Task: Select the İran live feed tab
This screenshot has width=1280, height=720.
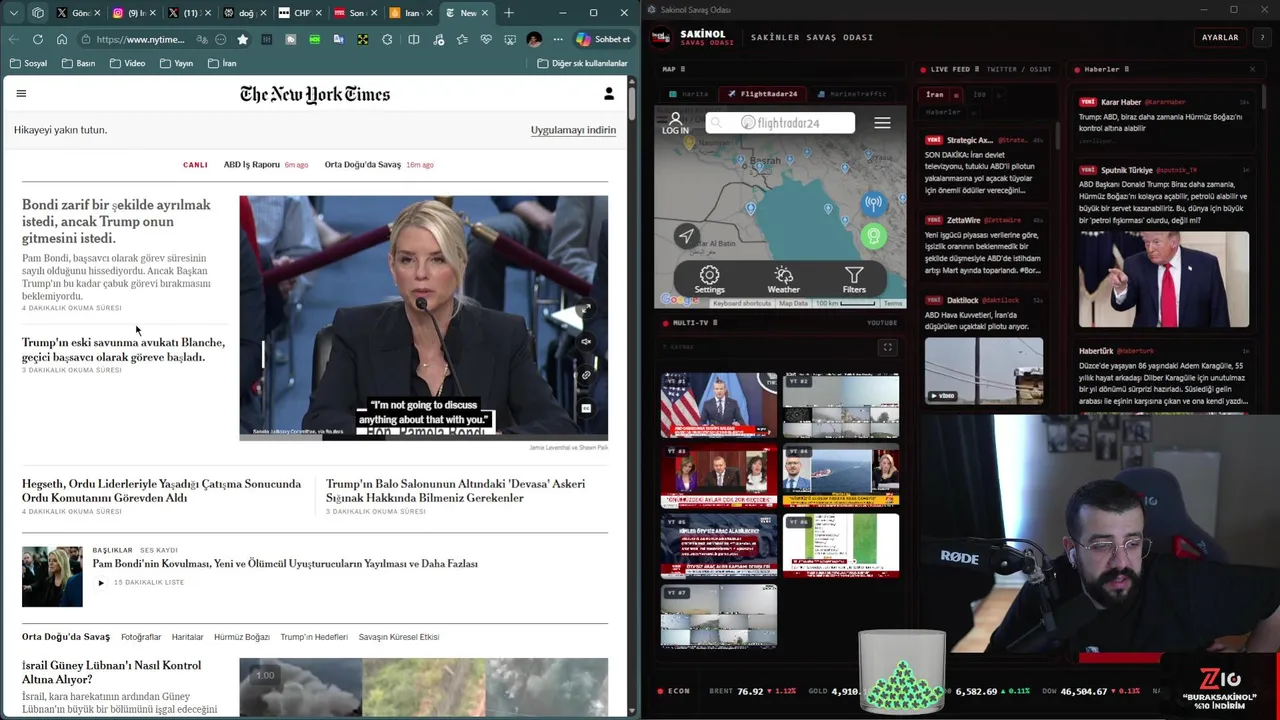Action: point(935,95)
